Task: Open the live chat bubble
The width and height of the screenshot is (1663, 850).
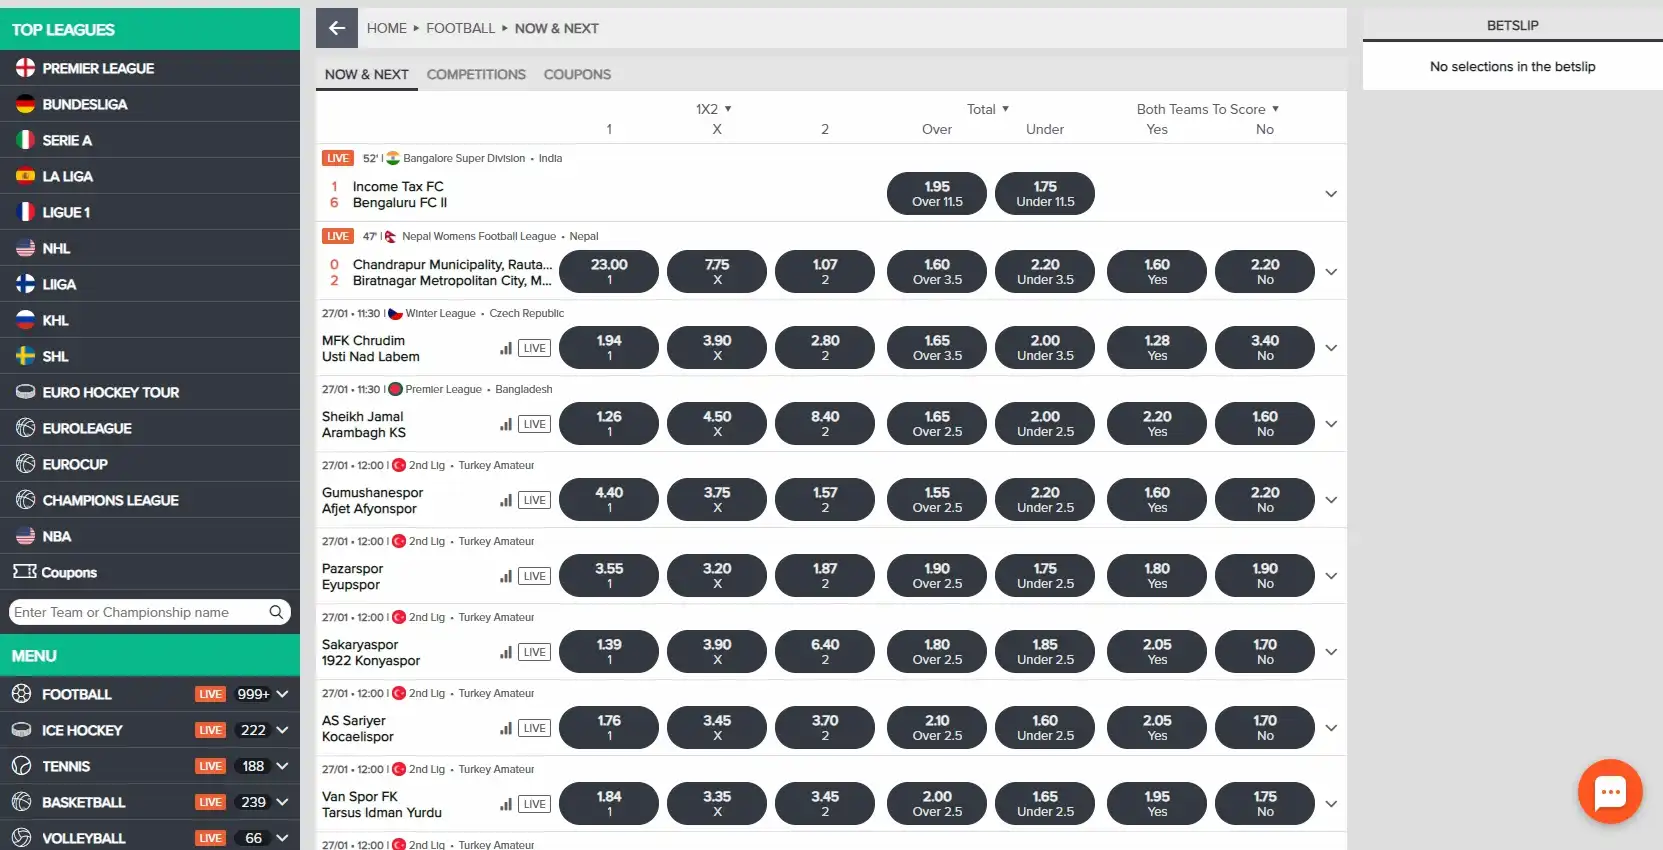Action: (x=1609, y=792)
